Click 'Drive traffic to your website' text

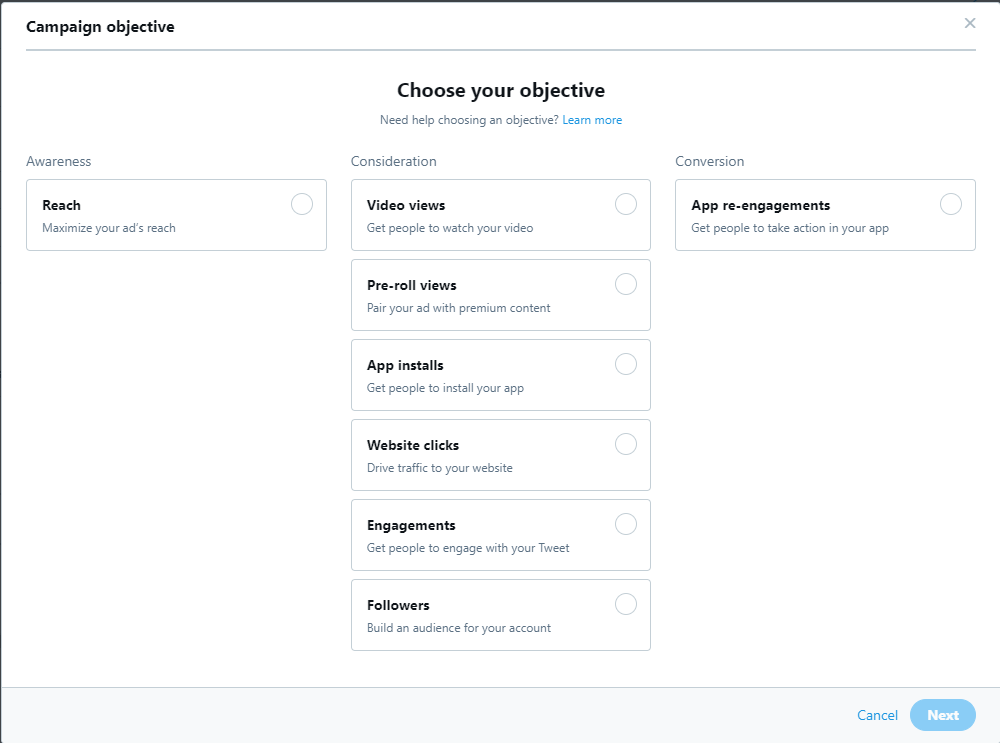pyautogui.click(x=439, y=468)
